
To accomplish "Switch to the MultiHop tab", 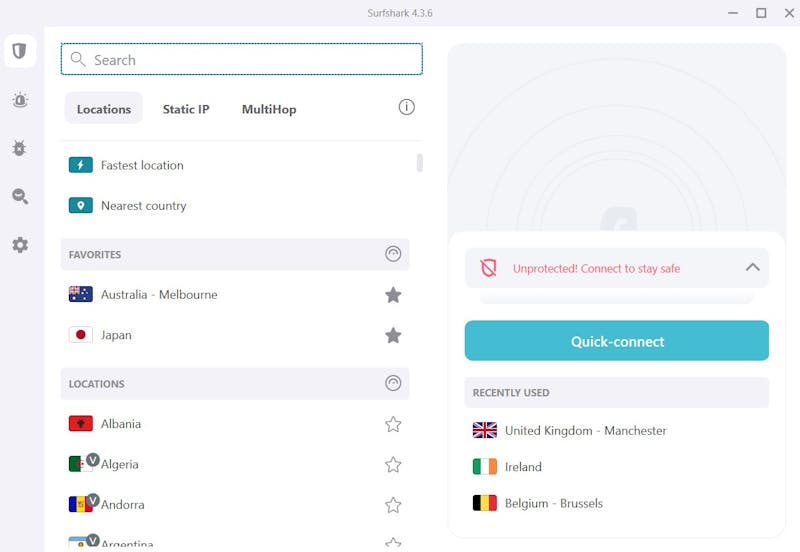I will 269,109.
